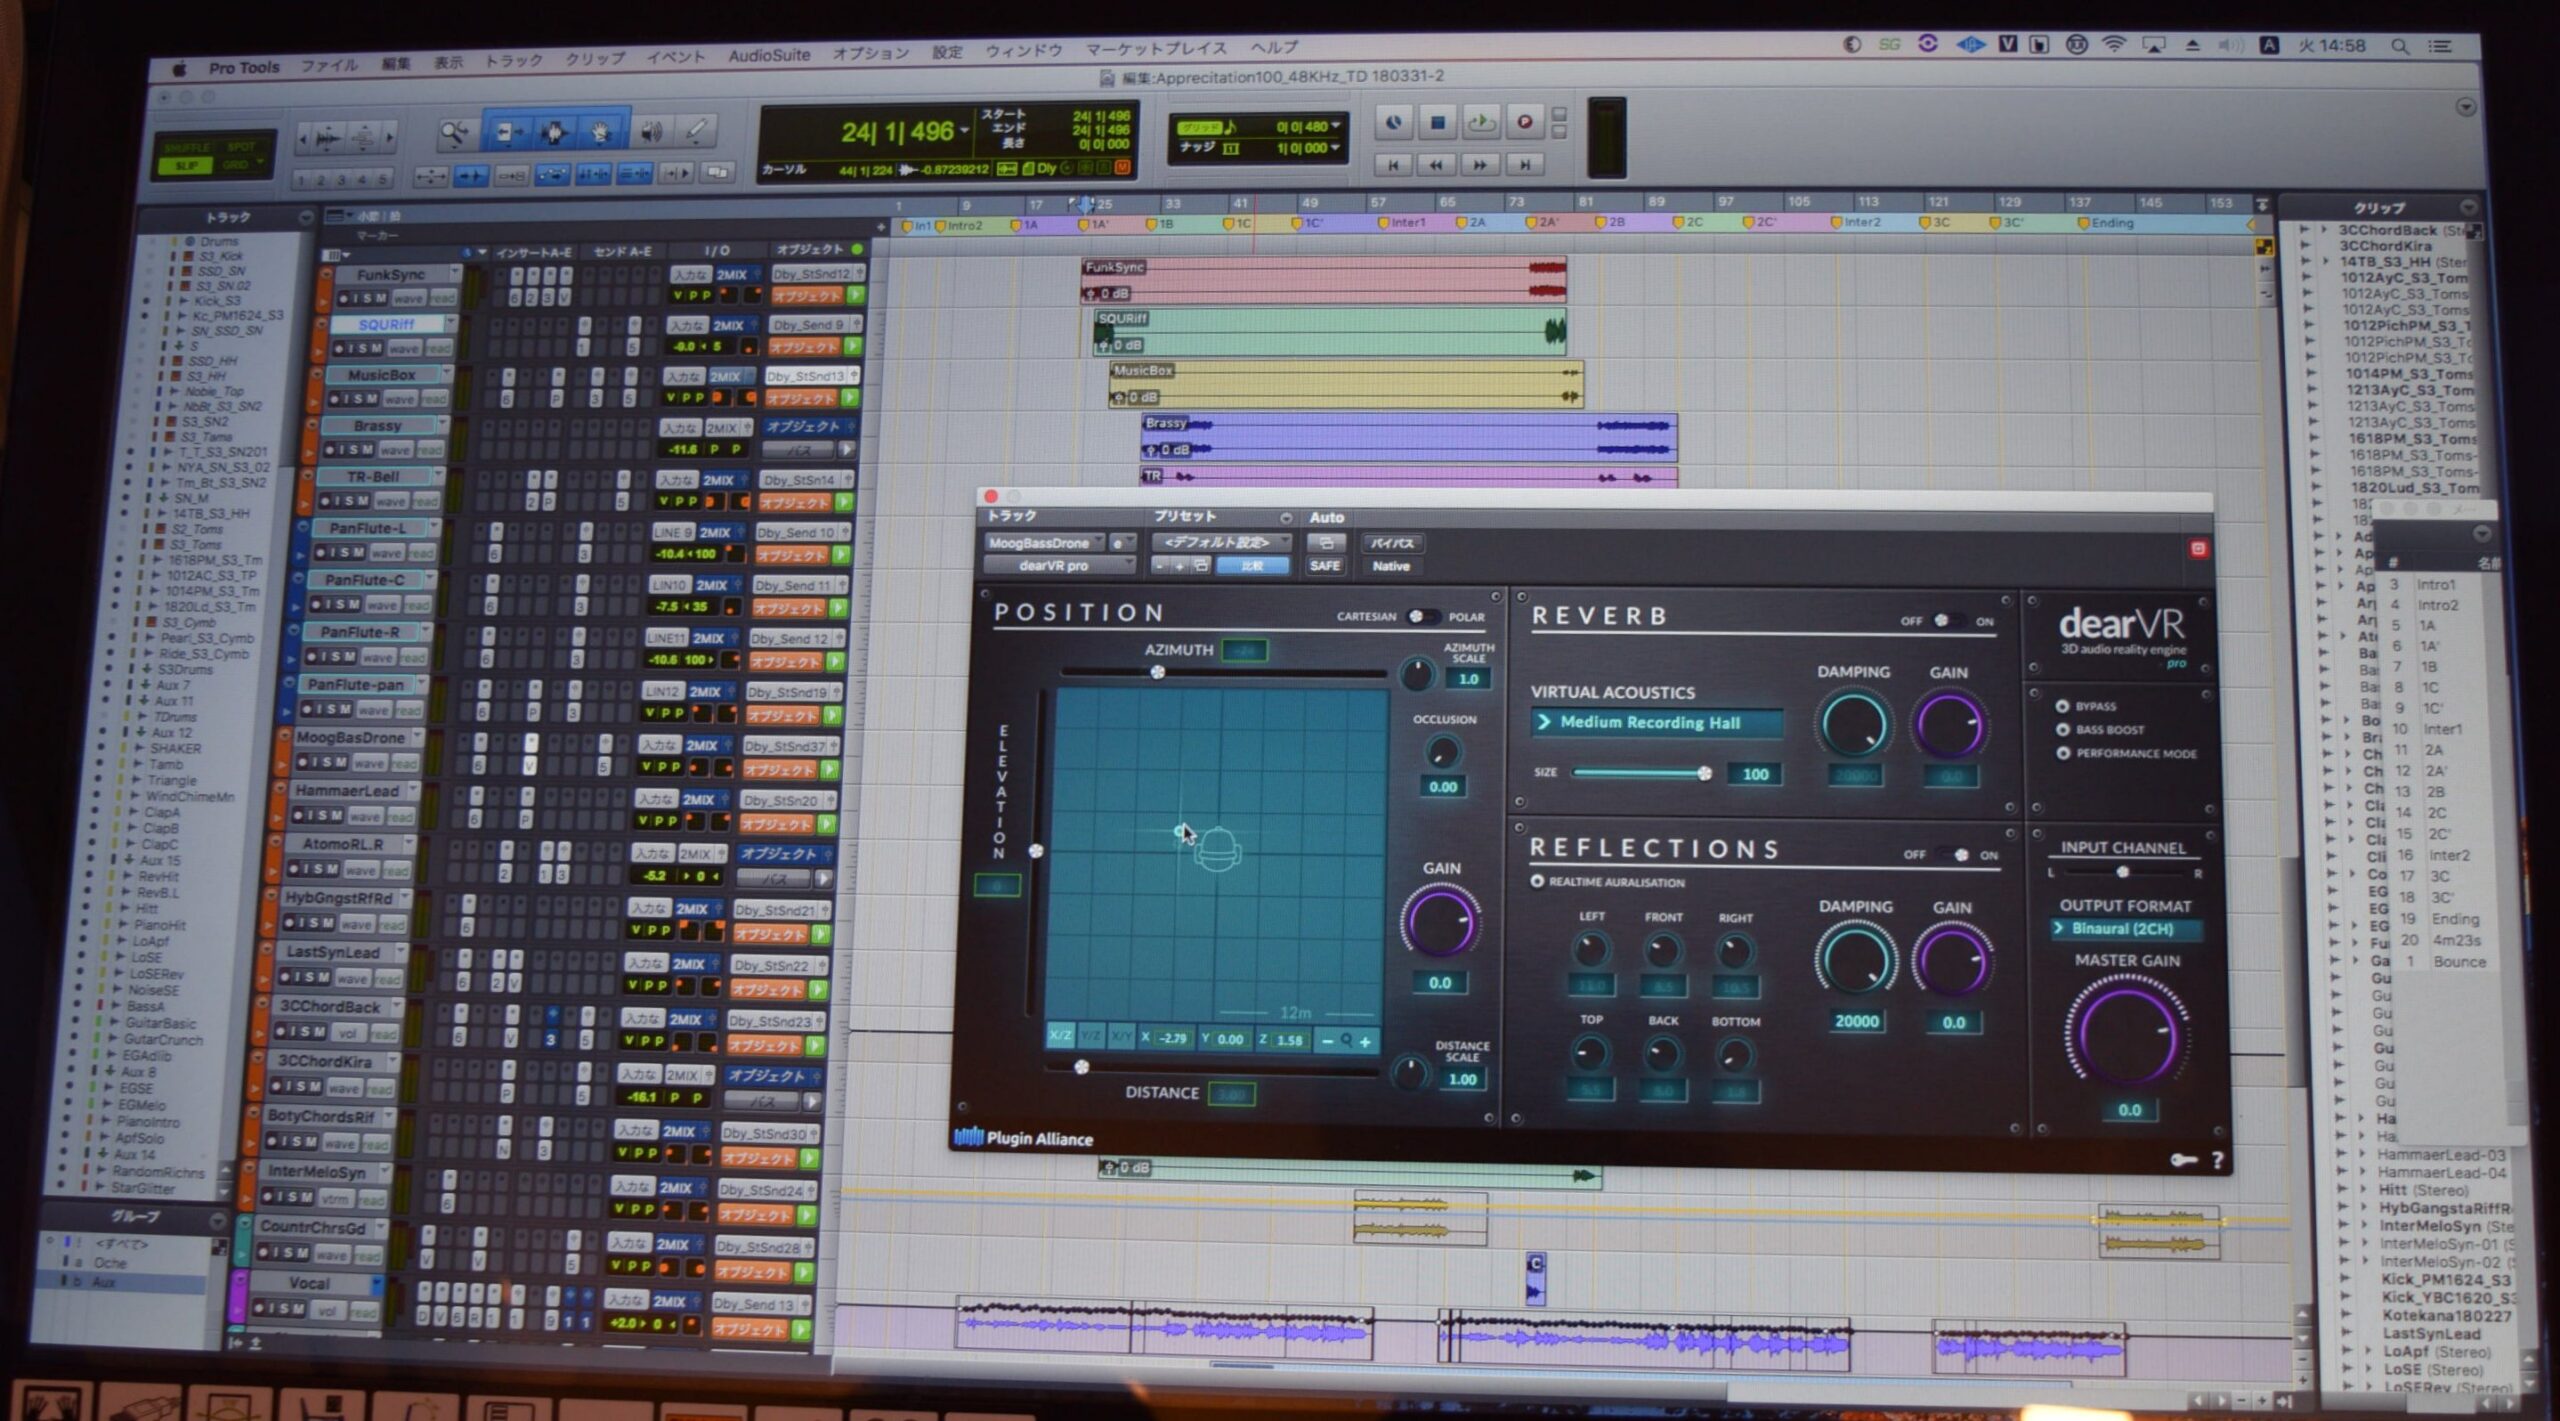Open Virtual Acoustics Medium Recording Hall selector

1657,722
